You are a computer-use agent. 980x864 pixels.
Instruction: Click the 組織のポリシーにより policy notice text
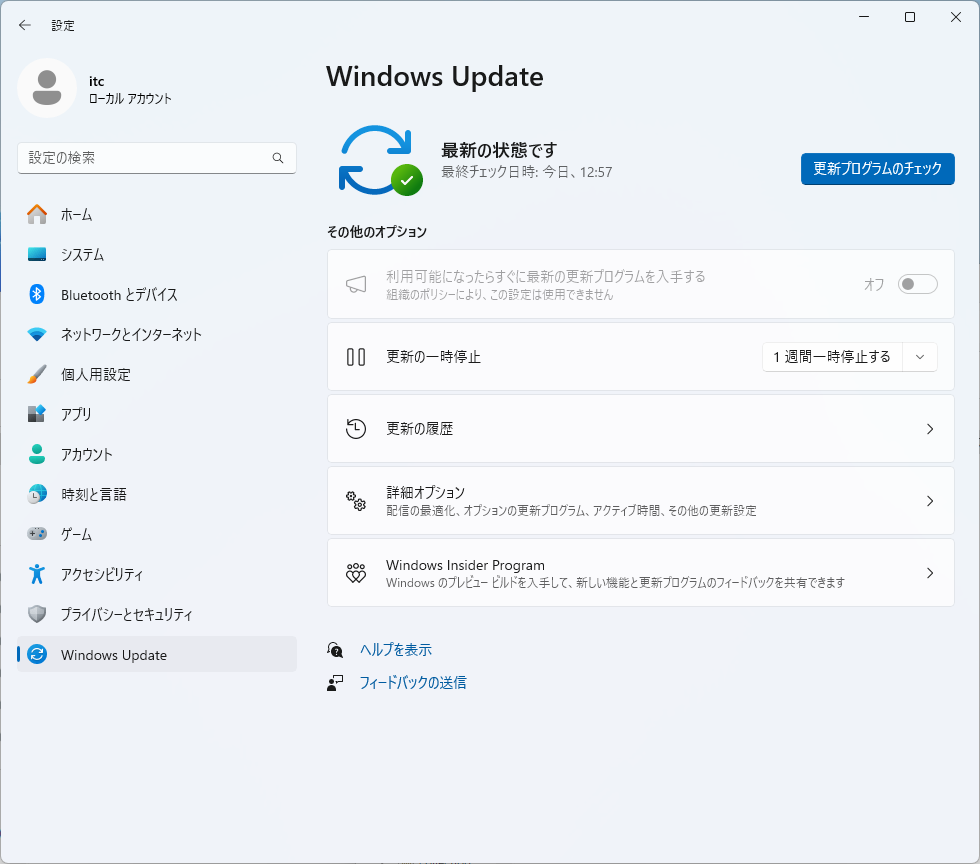[499, 294]
